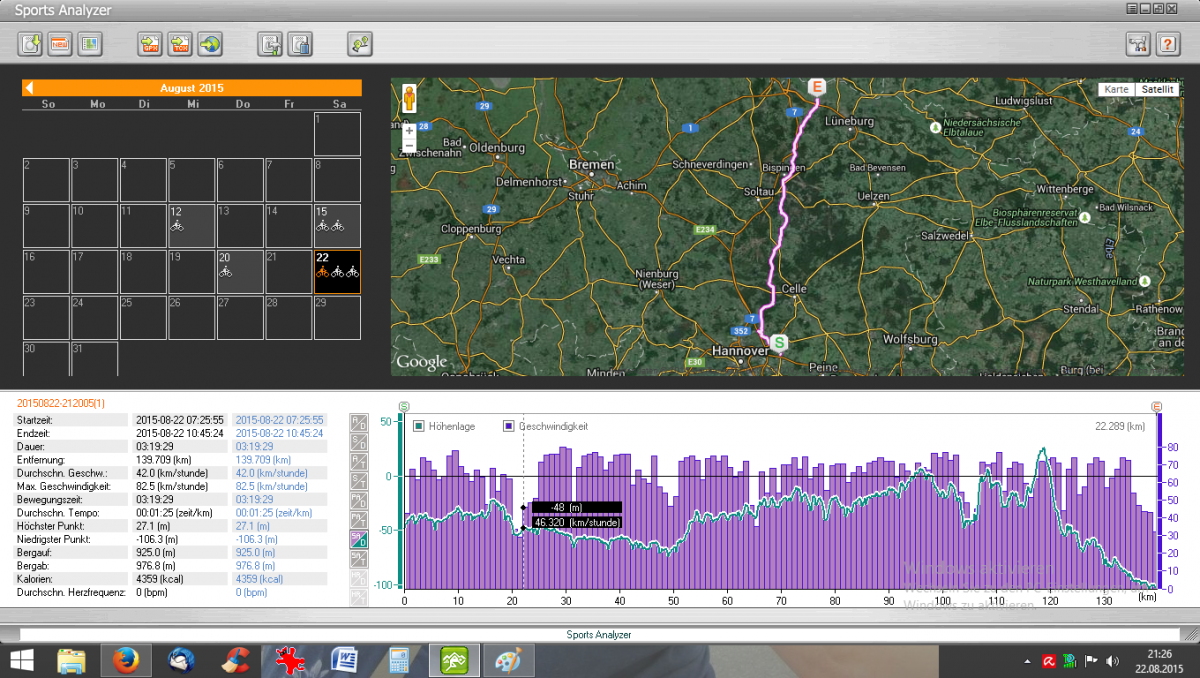The image size is (1200, 678).
Task: Open Microsoft Word from the taskbar
Action: click(x=344, y=660)
